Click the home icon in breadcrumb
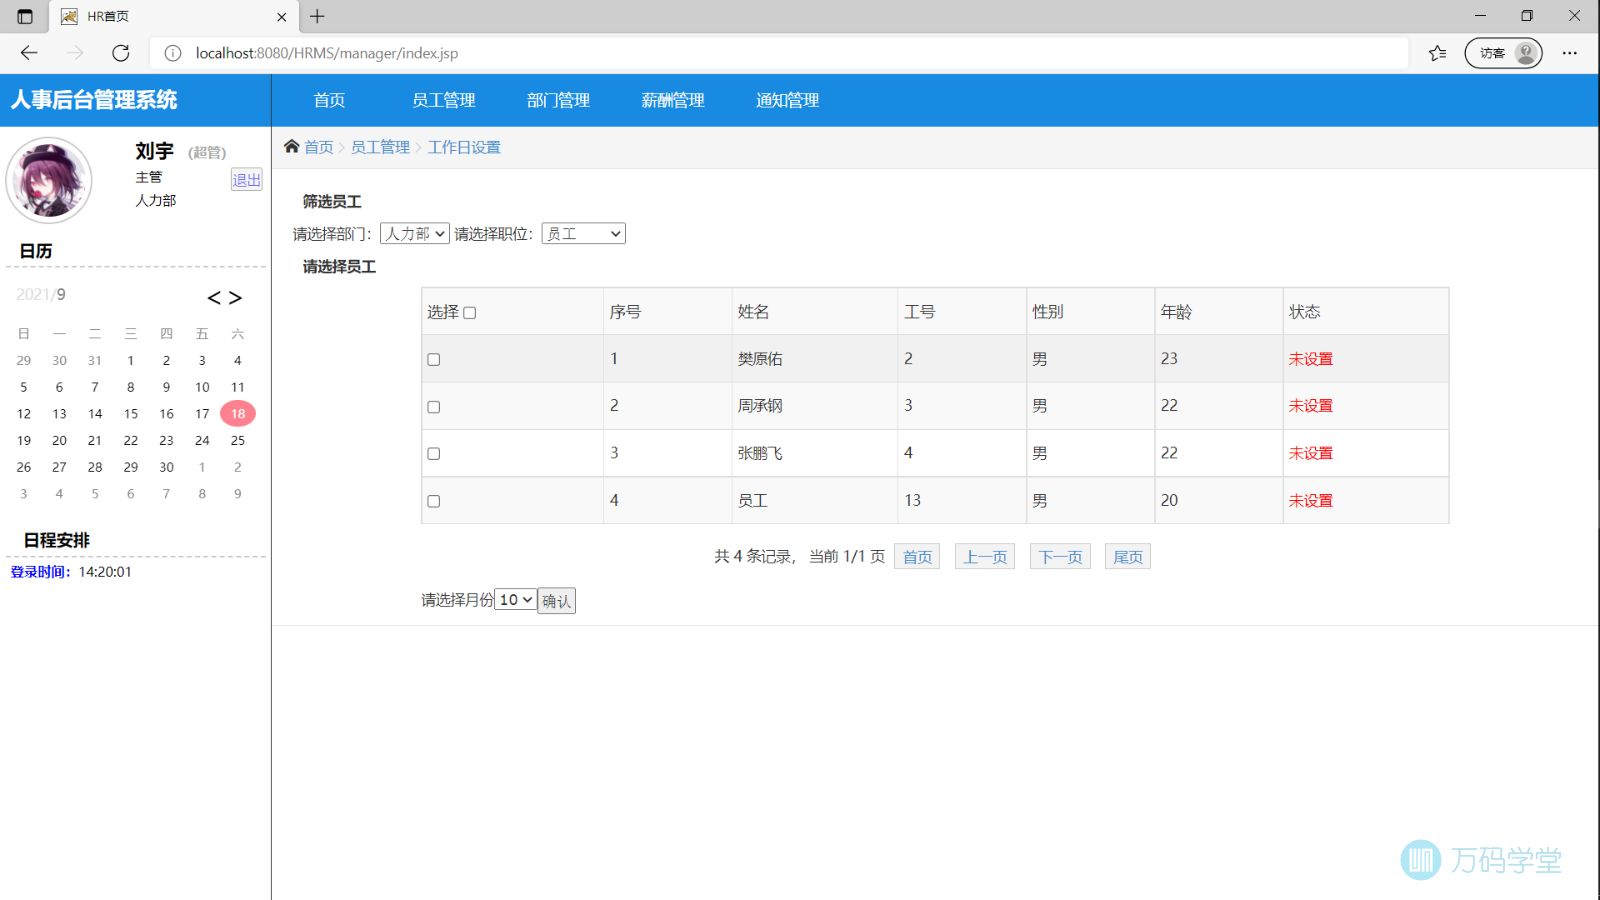1600x900 pixels. (292, 147)
